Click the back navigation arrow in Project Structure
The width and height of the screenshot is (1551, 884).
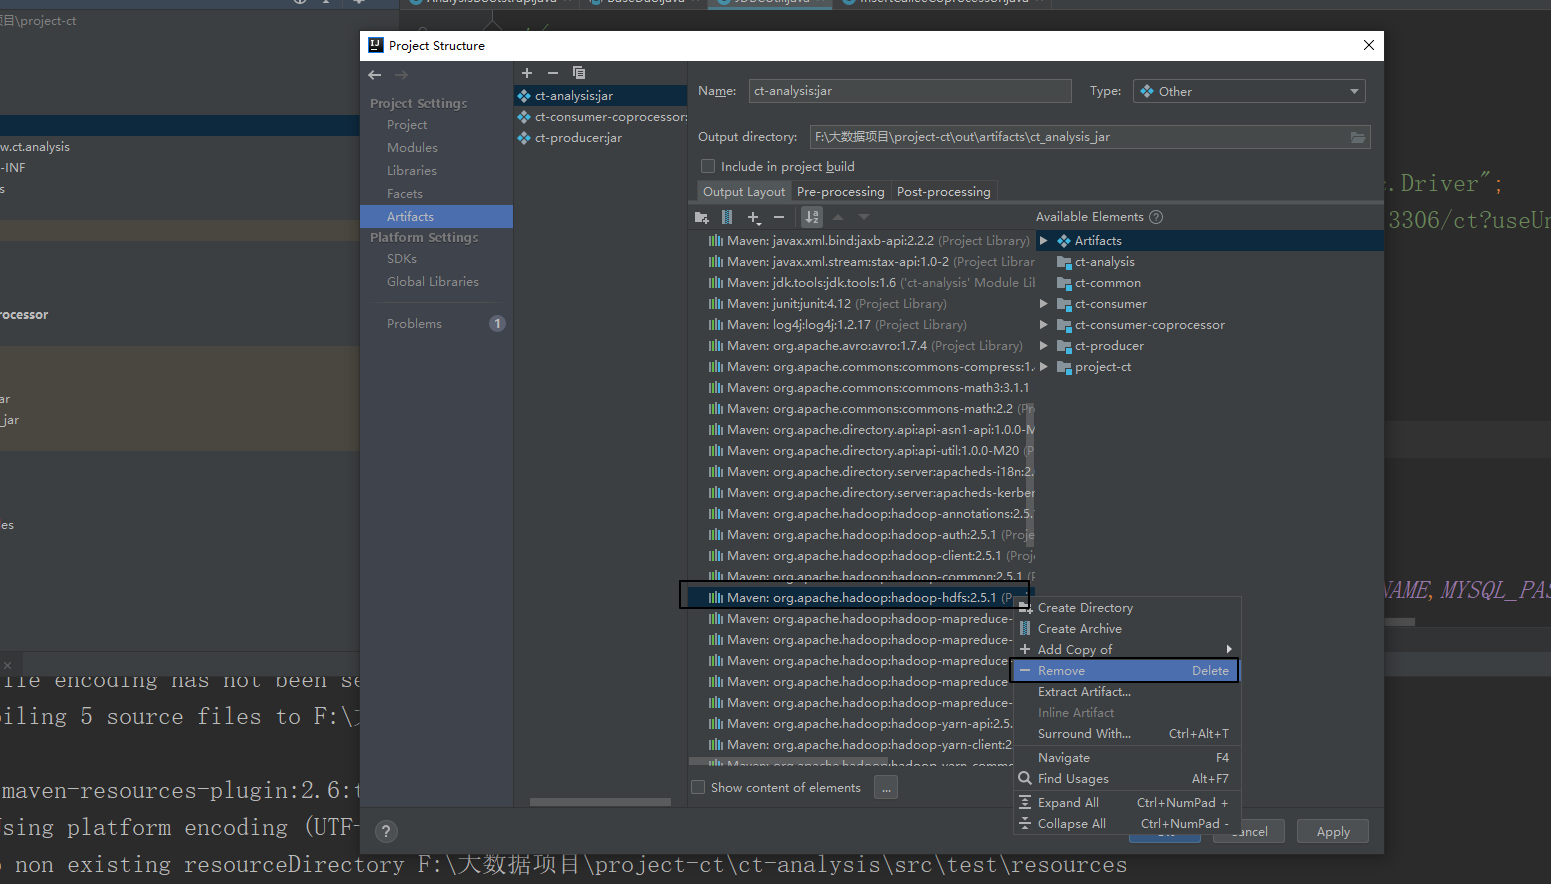coord(374,74)
